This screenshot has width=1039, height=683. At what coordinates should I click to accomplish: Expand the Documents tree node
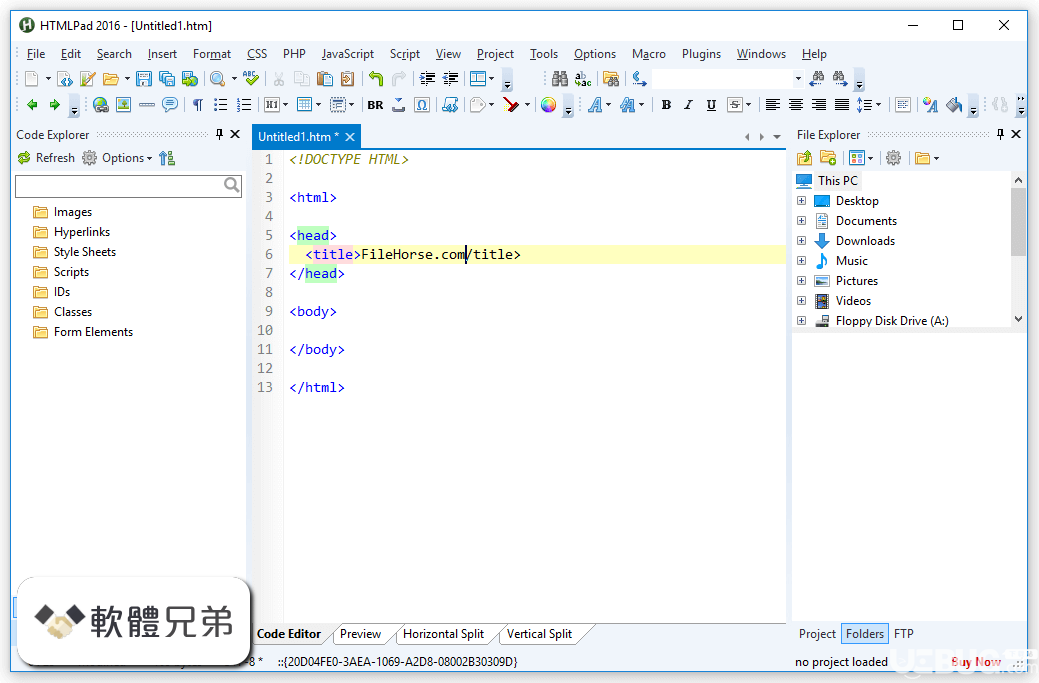(801, 221)
